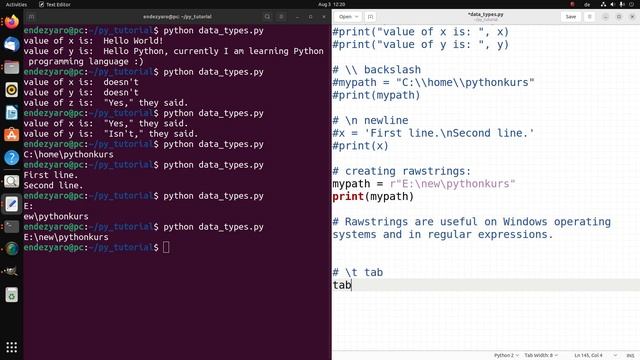
Task: Click terminal output 'E:\new\pythonkurs'
Action: 66,237
